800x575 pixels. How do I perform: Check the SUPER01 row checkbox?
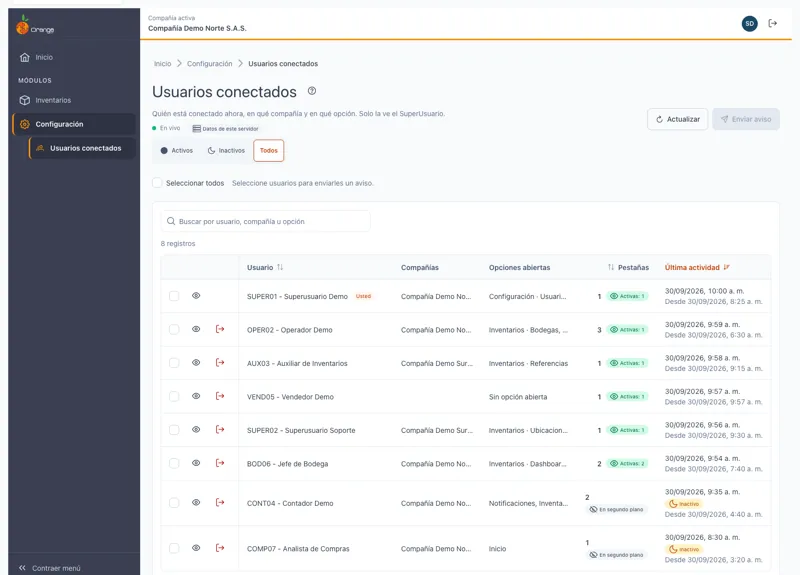point(174,296)
